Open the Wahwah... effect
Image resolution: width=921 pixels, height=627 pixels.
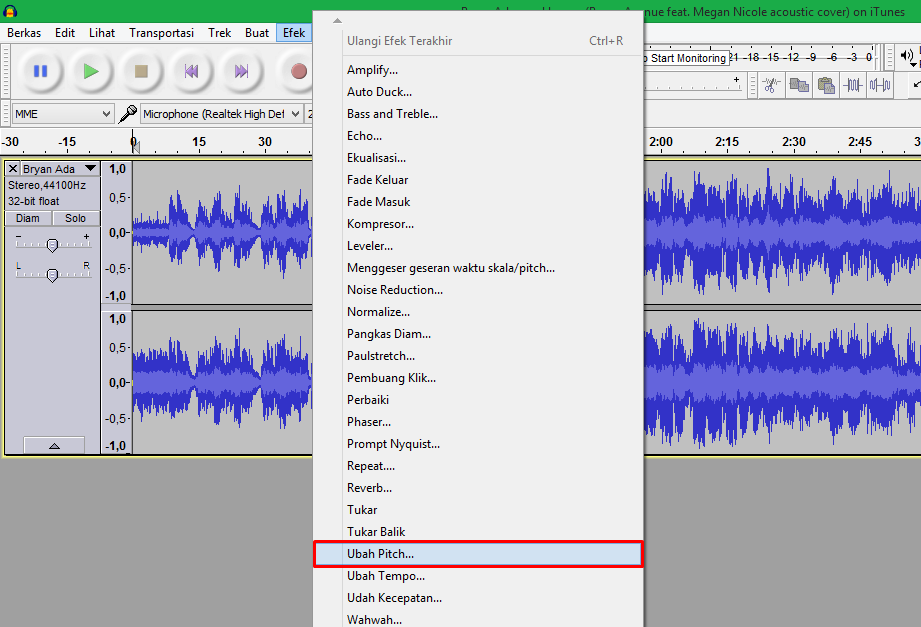pyautogui.click(x=478, y=619)
